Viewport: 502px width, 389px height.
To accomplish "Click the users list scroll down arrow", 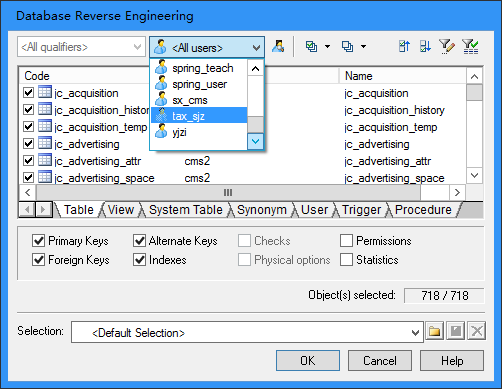I will 255,141.
